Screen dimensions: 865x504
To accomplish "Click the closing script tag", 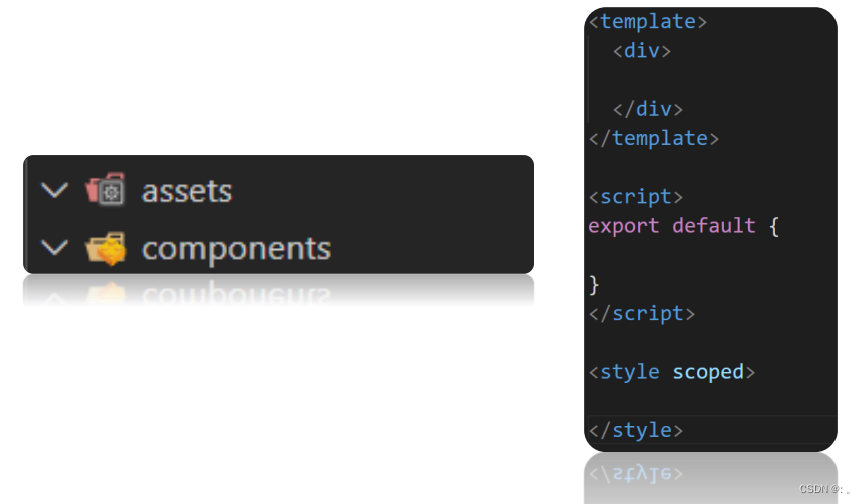I will pyautogui.click(x=641, y=313).
